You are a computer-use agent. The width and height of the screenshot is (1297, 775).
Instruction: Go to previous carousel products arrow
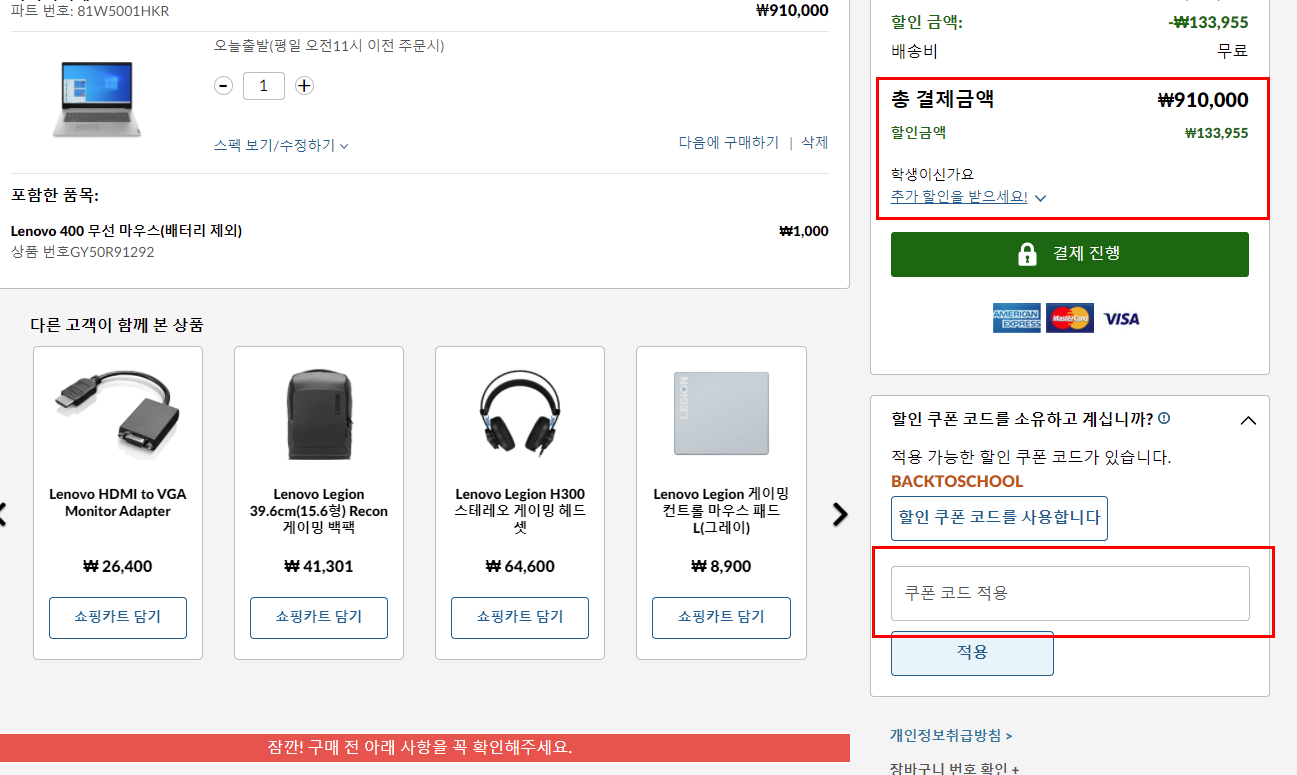click(3, 514)
